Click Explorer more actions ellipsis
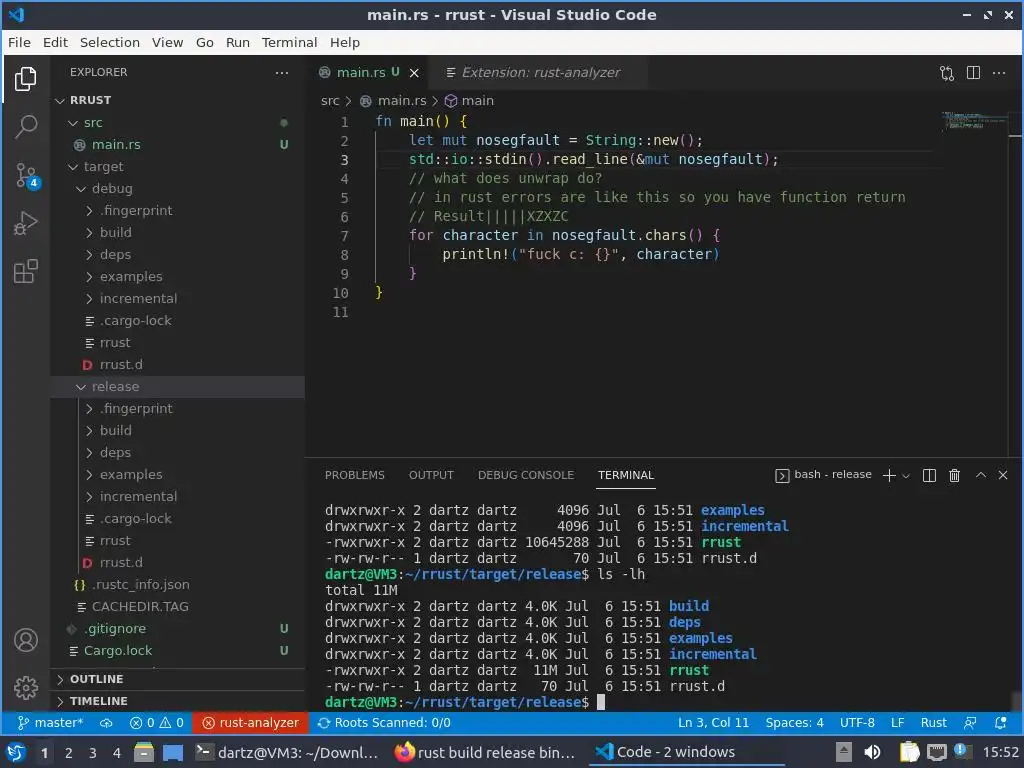Viewport: 1024px width, 768px height. tap(281, 72)
